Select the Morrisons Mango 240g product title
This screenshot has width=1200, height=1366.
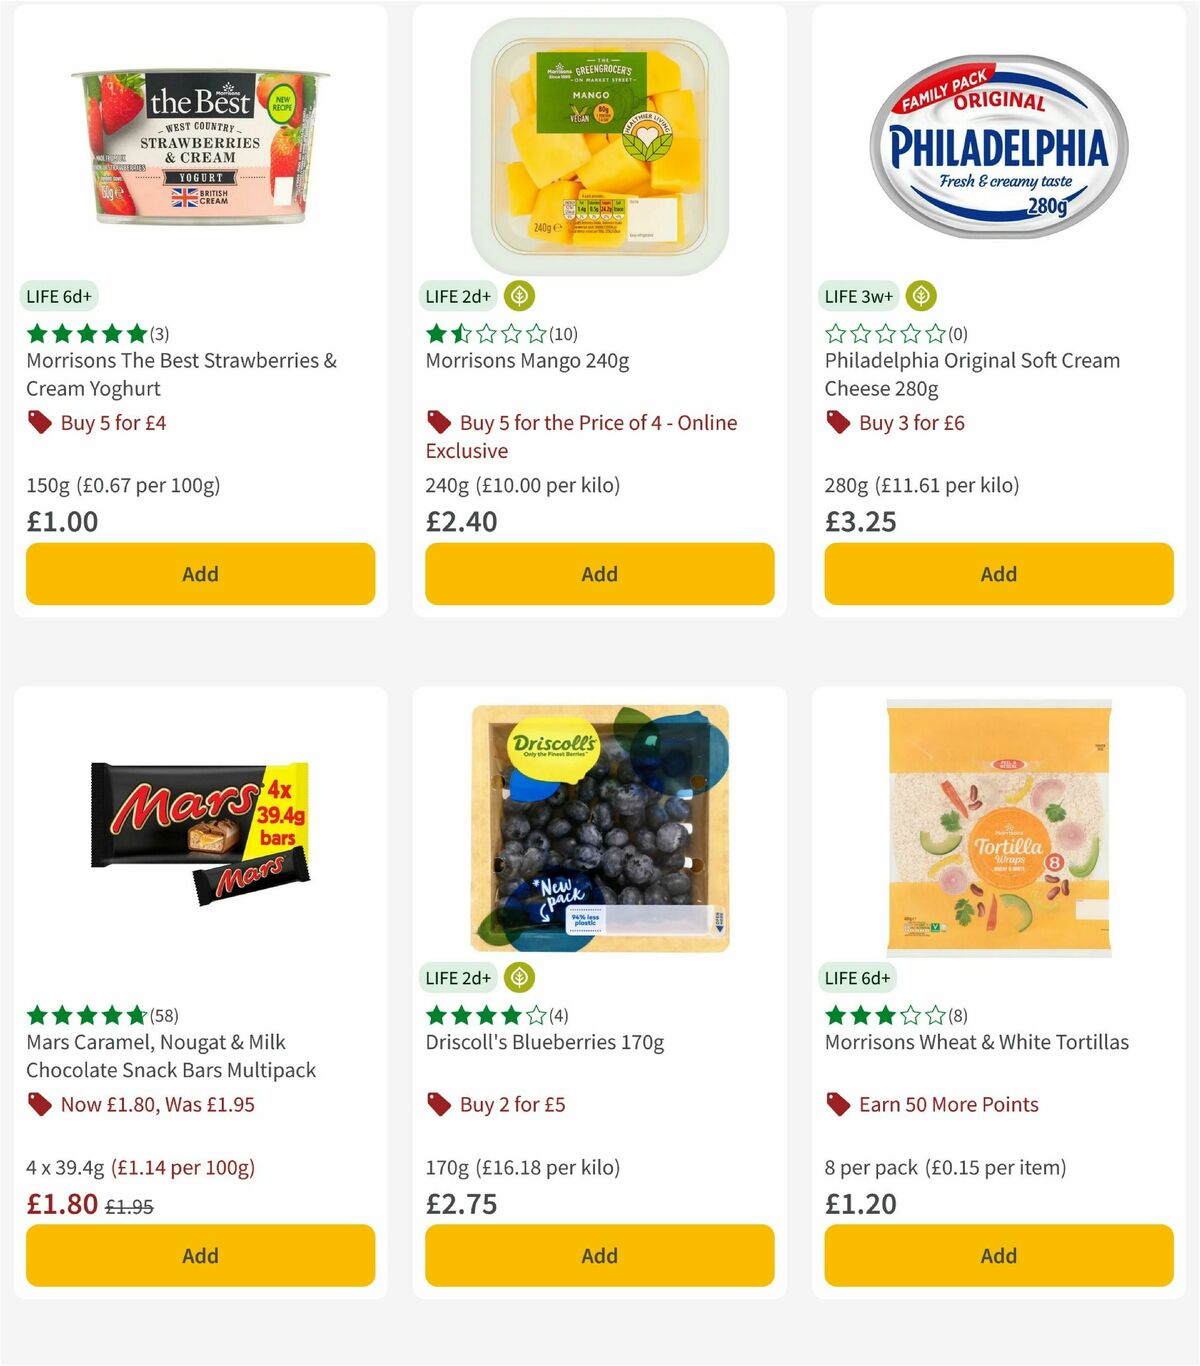point(527,361)
